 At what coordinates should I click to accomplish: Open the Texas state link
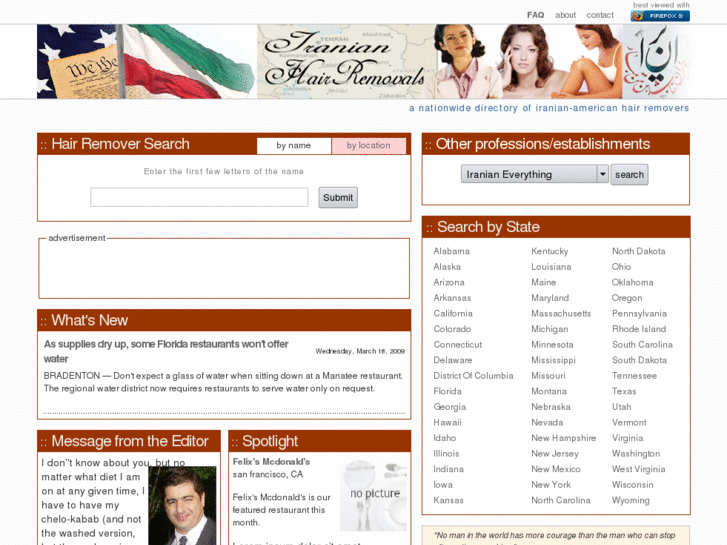pyautogui.click(x=624, y=391)
